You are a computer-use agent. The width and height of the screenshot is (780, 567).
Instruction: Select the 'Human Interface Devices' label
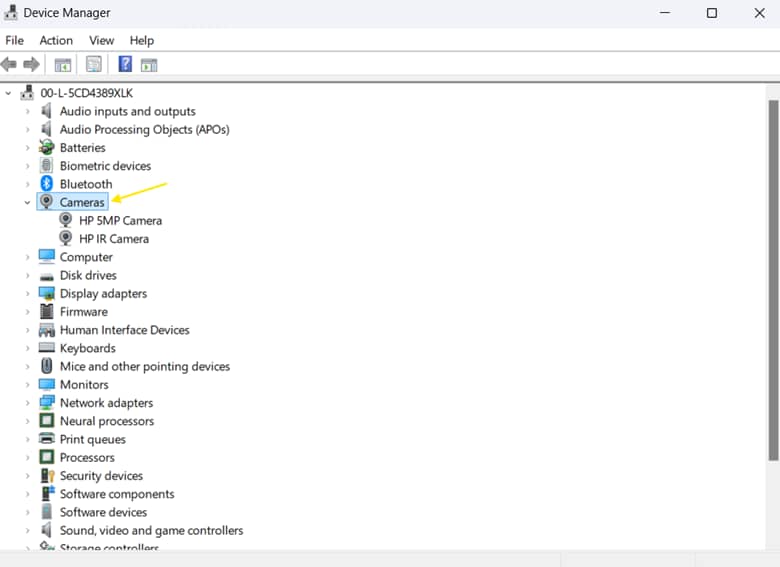click(125, 330)
